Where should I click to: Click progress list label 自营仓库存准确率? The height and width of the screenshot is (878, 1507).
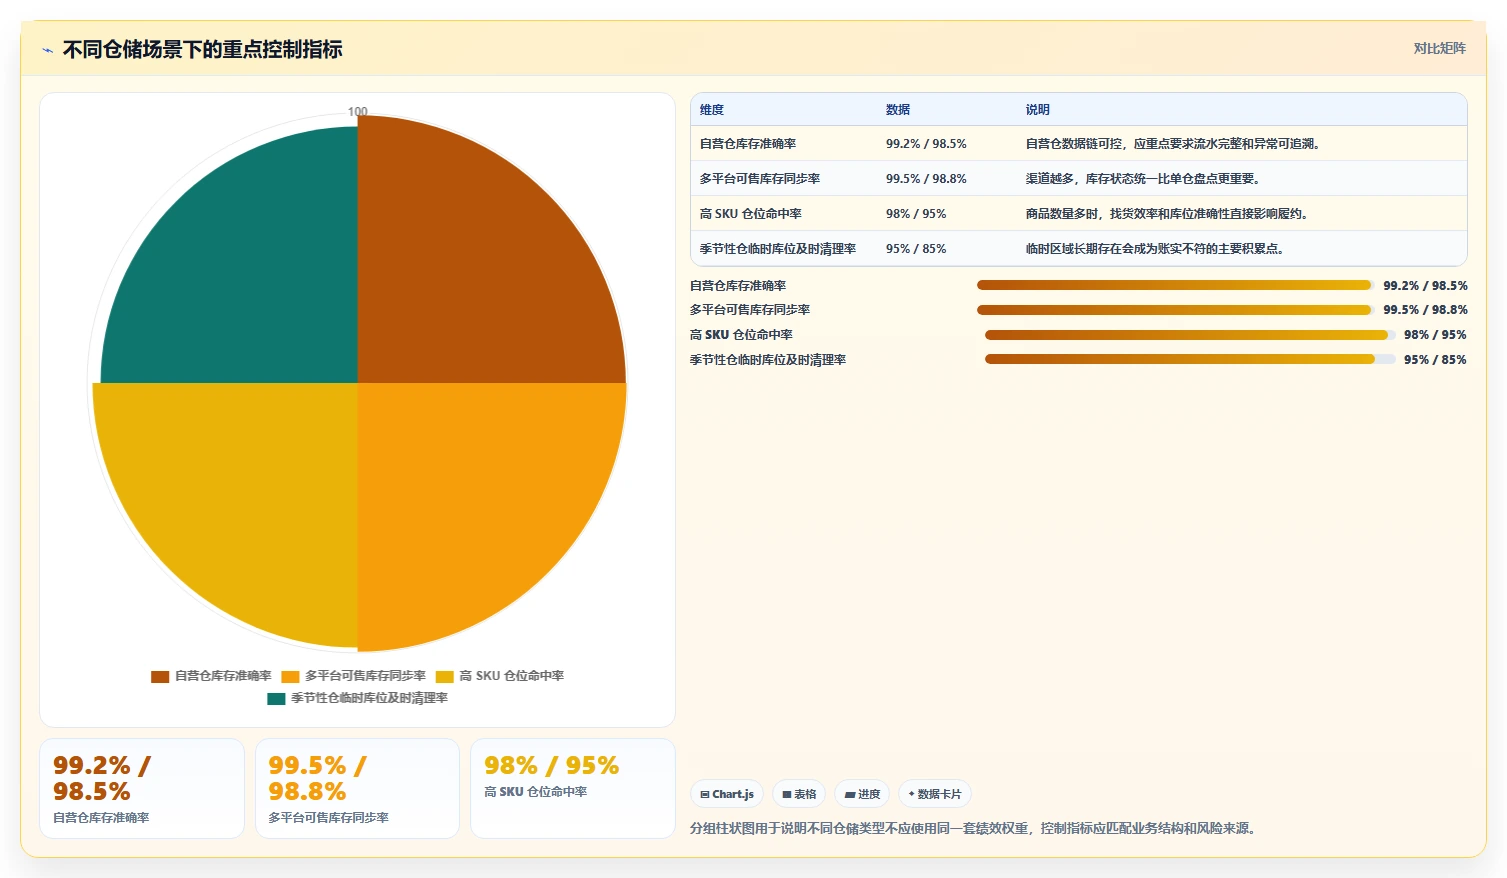tap(738, 286)
